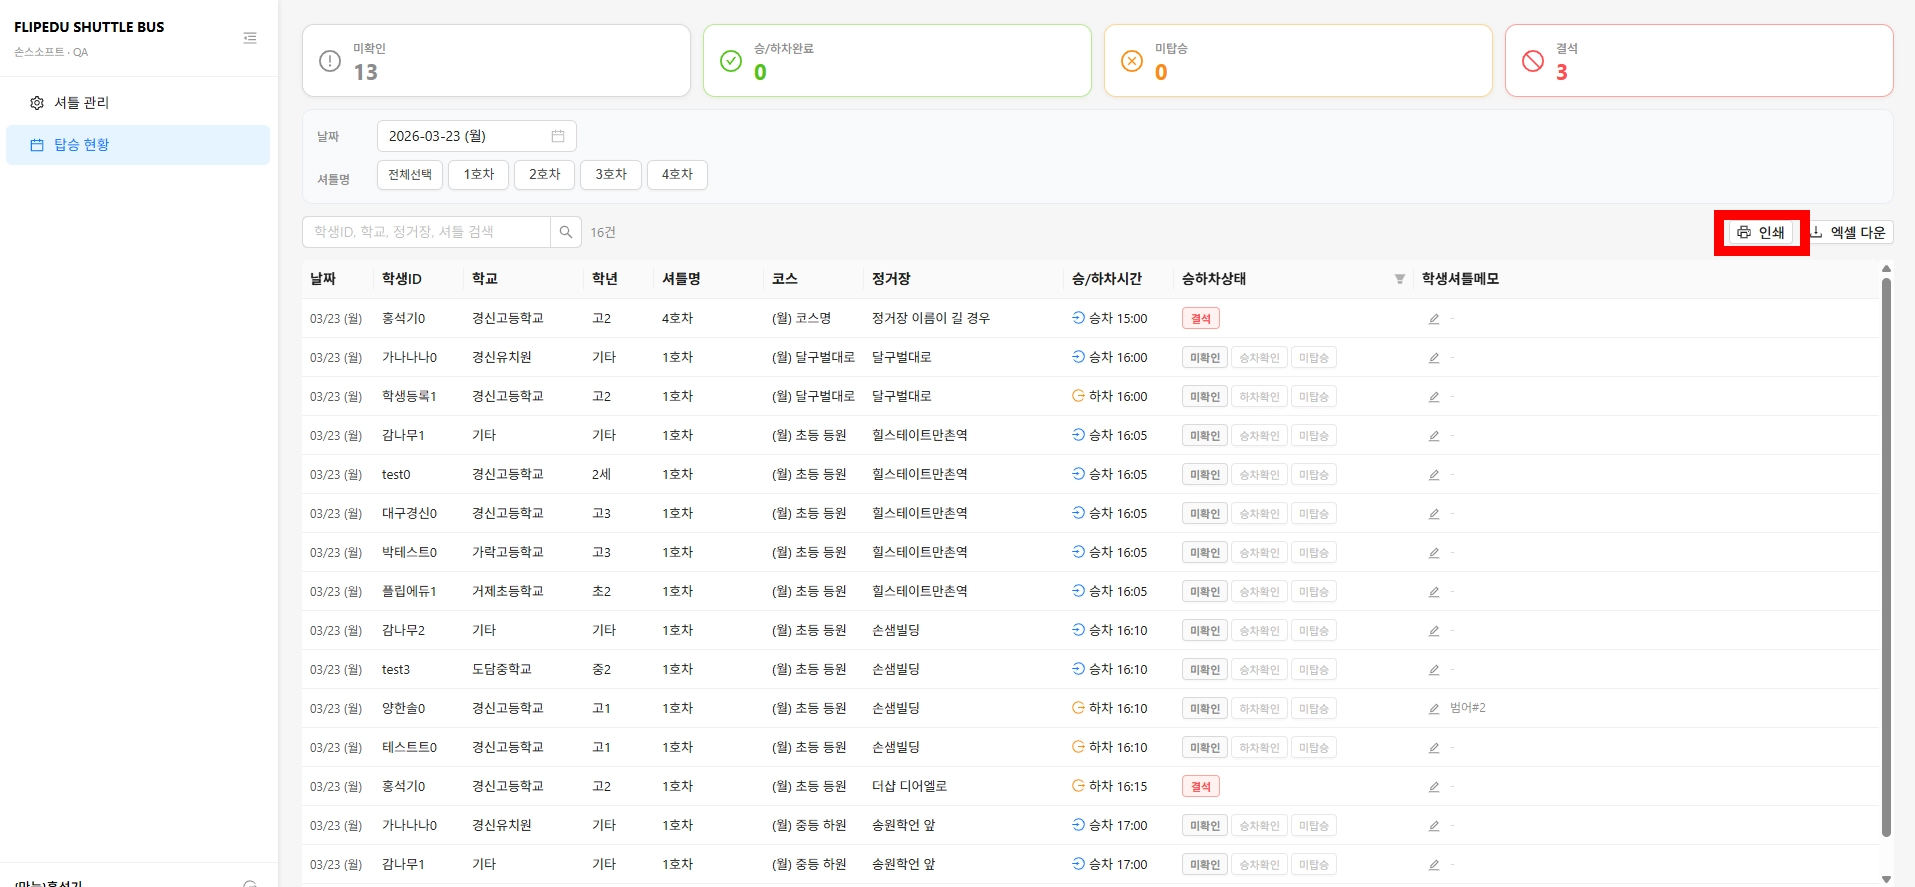Edit shuttle memo for 플립에듀1 row

(x=1434, y=592)
